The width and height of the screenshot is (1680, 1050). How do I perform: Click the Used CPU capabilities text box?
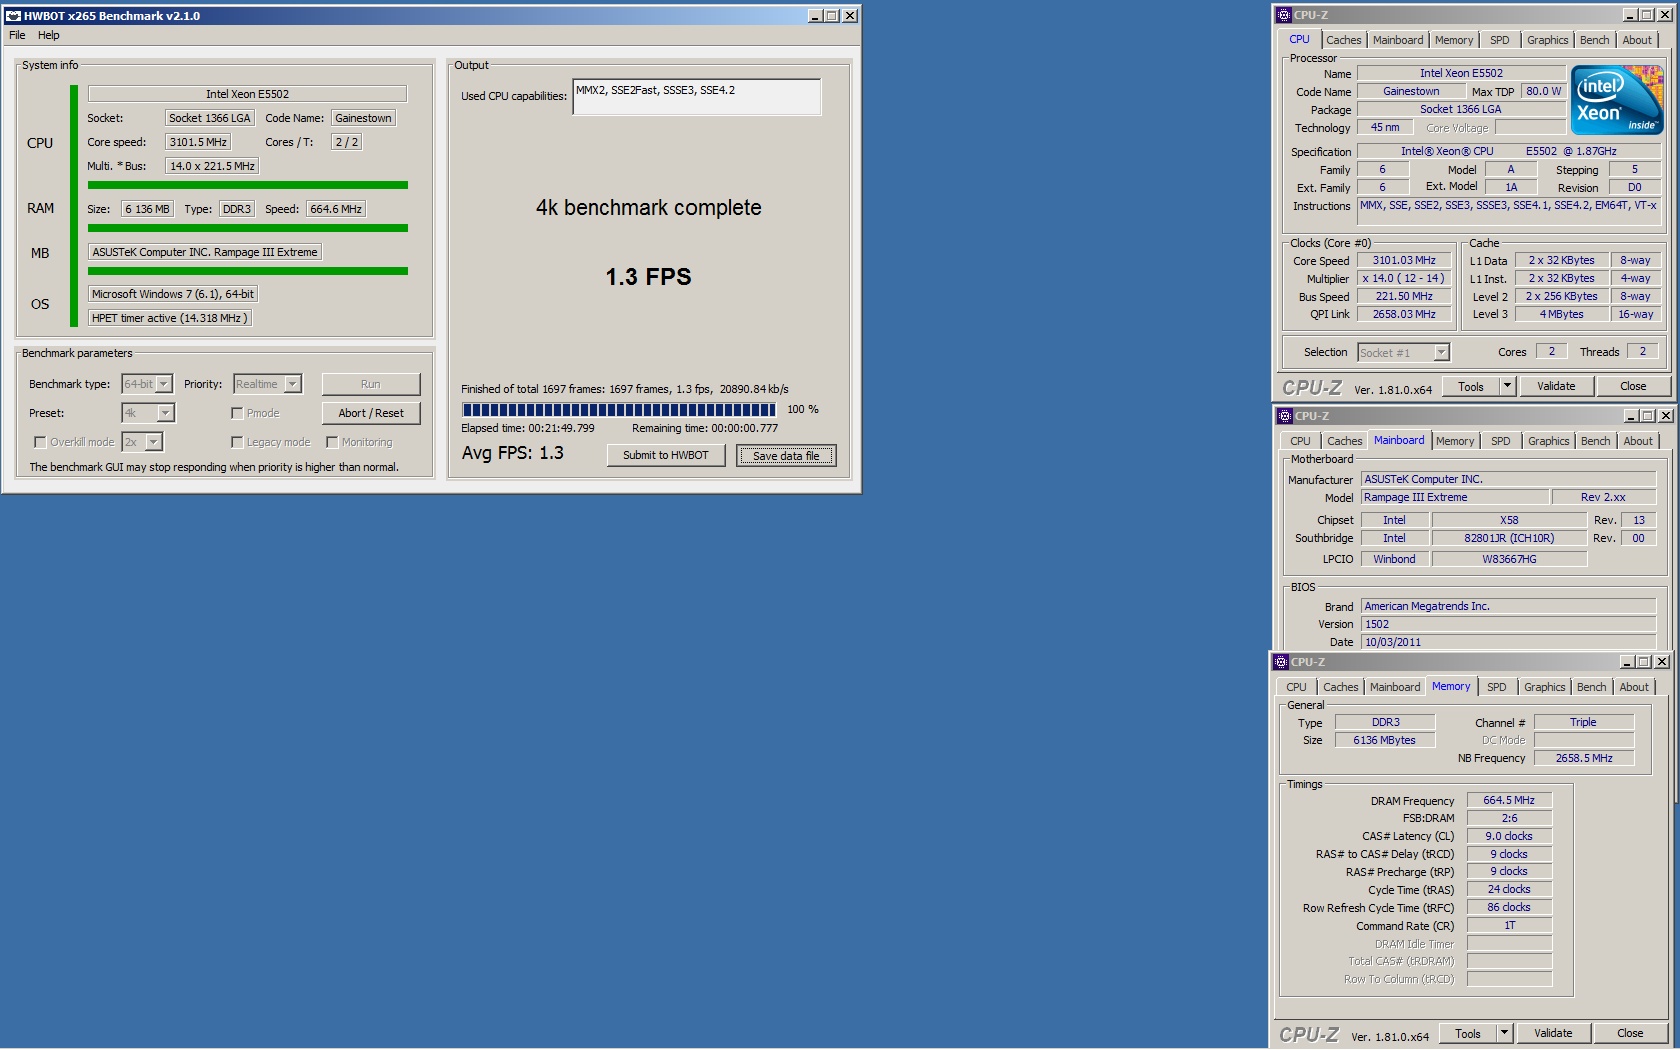pos(697,97)
